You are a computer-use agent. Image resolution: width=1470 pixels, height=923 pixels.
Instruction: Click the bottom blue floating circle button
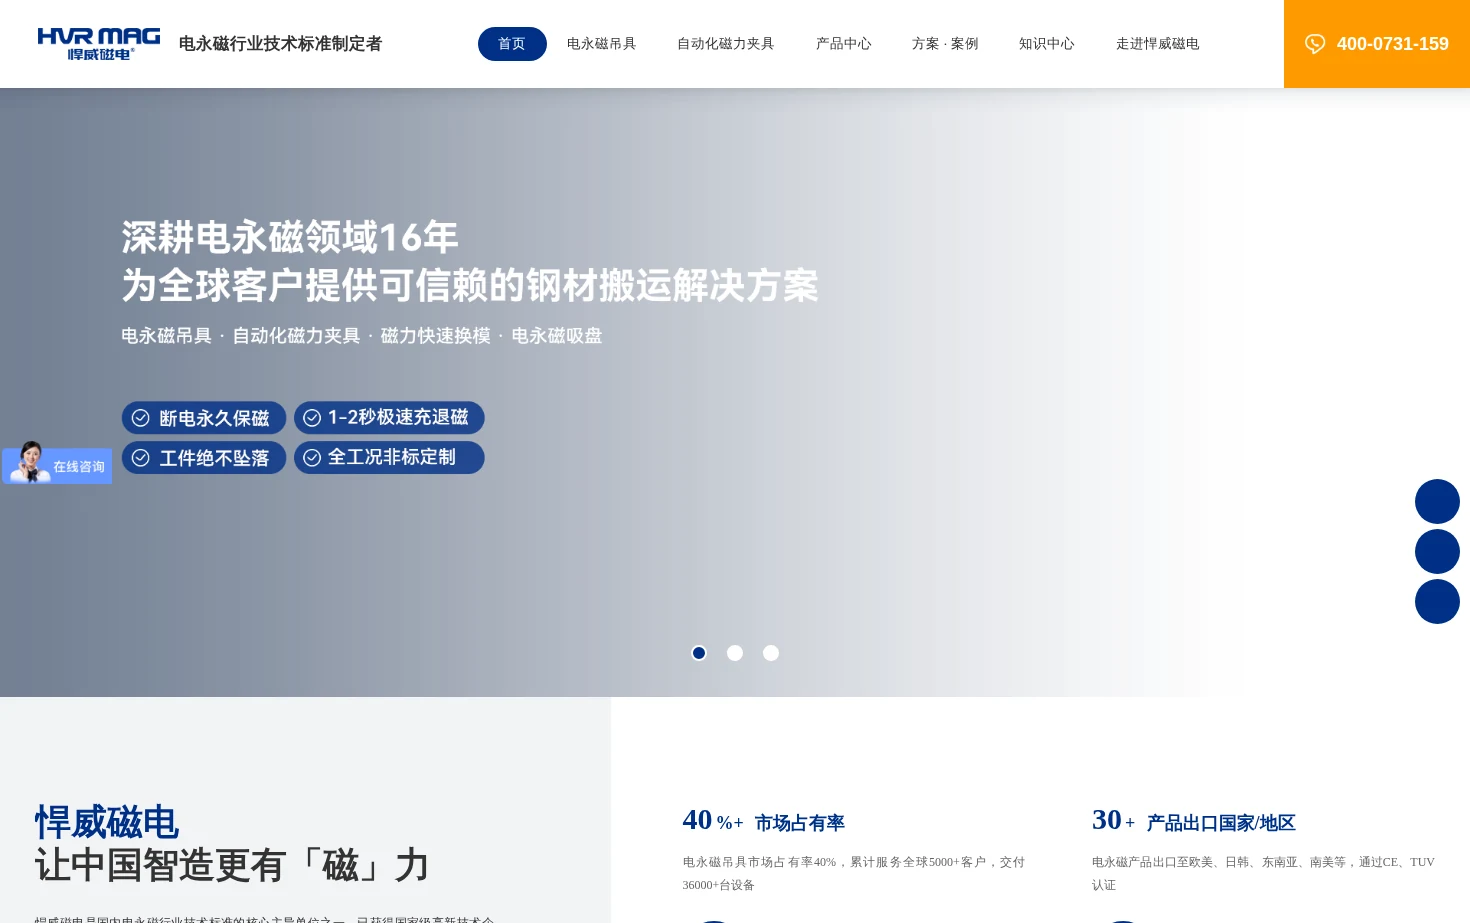coord(1437,601)
